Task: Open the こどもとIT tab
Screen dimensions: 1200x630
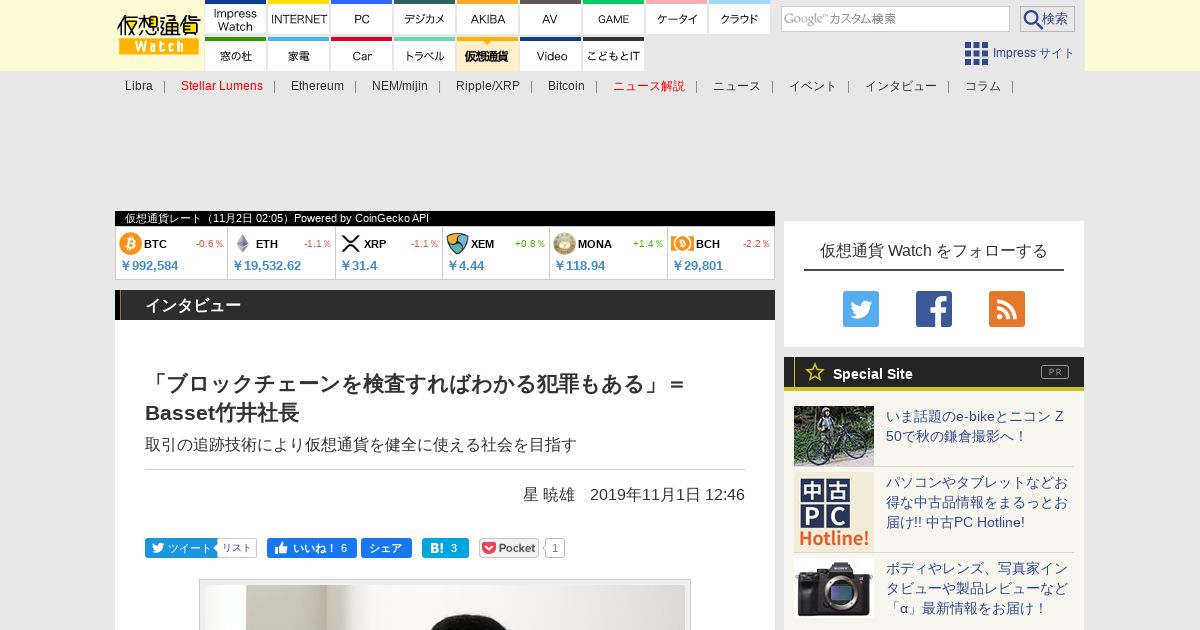Action: pos(613,55)
